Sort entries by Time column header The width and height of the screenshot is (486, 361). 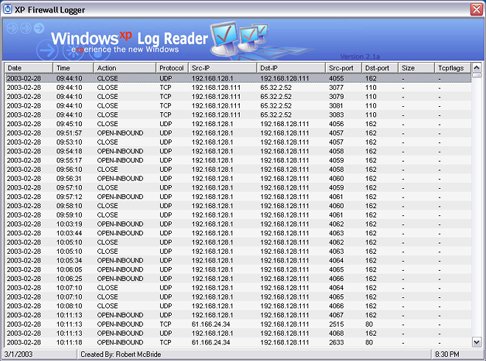point(73,68)
